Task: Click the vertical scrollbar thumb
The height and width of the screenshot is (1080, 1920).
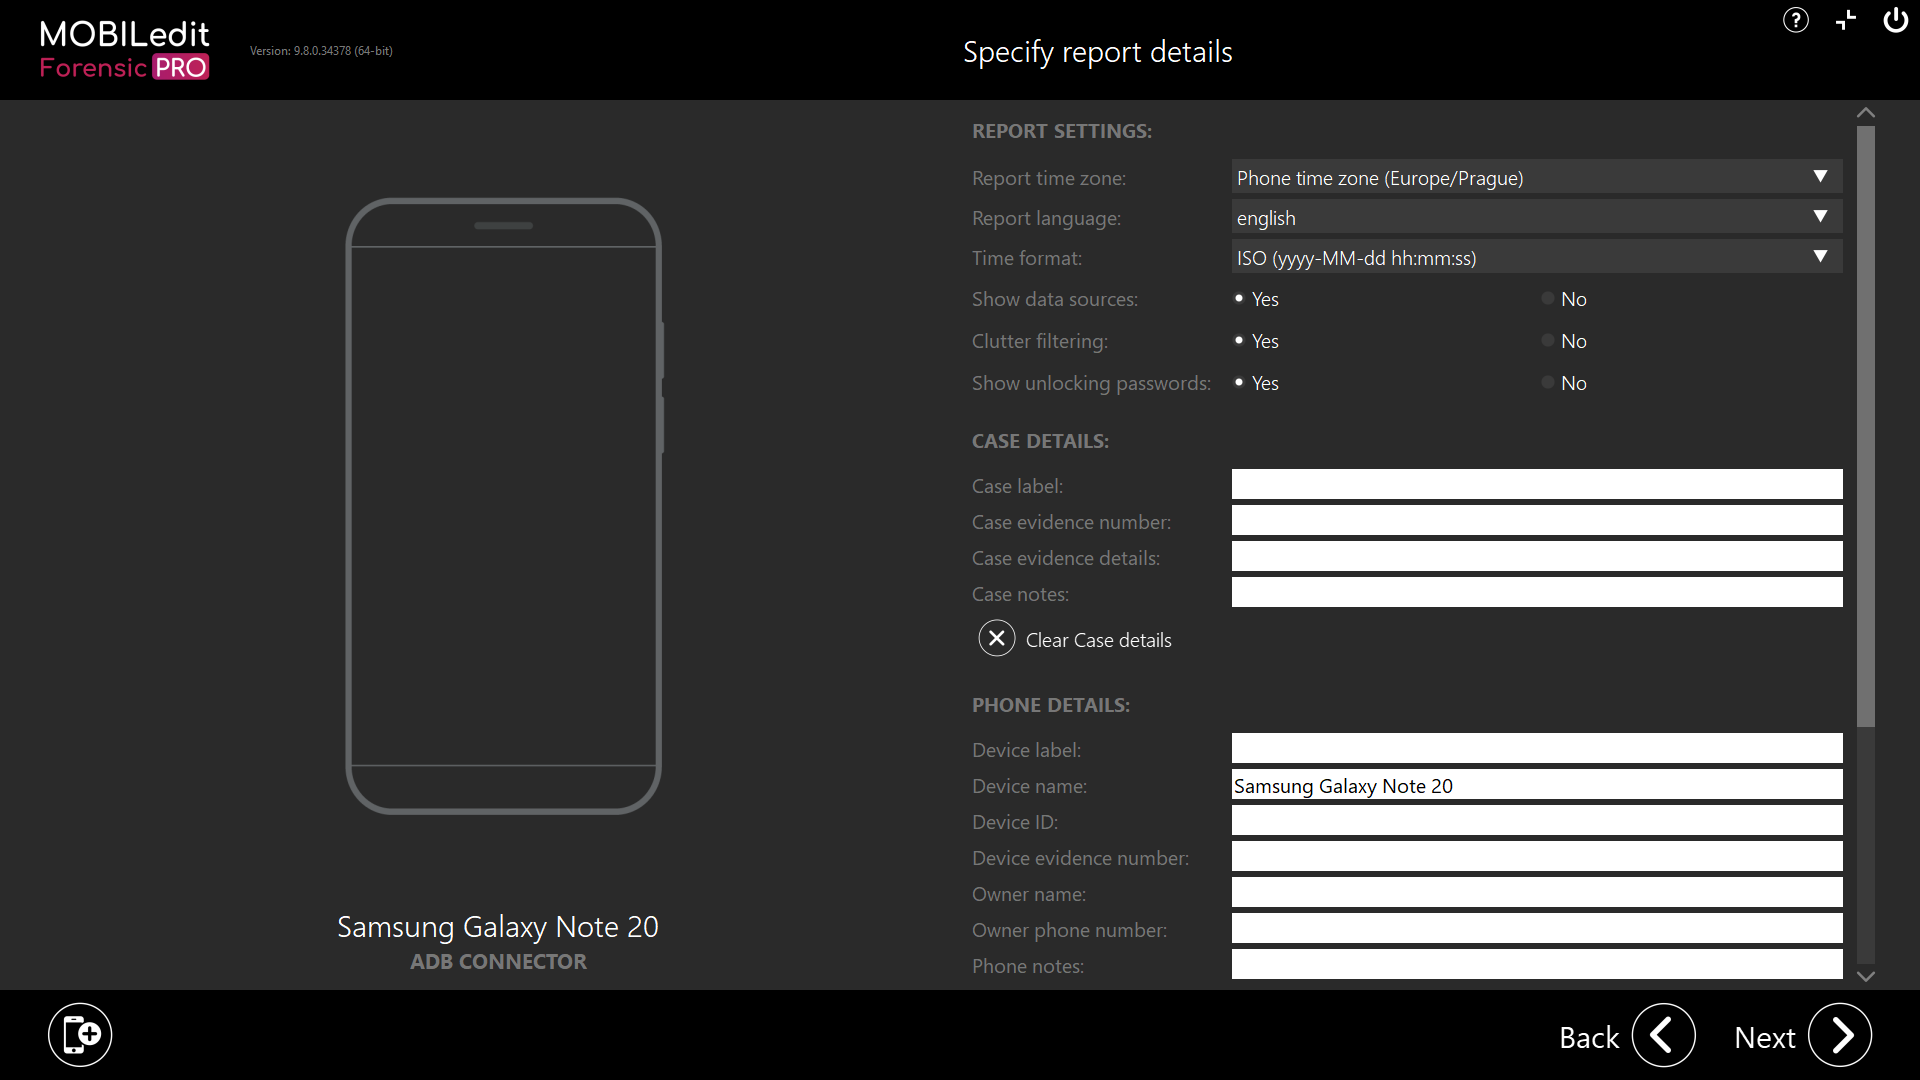Action: click(1866, 426)
